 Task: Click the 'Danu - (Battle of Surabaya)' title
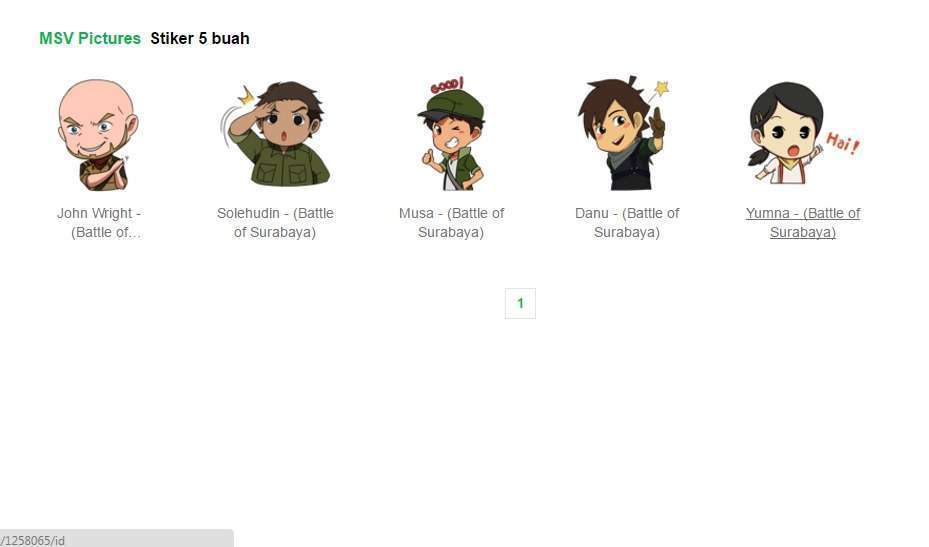point(627,222)
